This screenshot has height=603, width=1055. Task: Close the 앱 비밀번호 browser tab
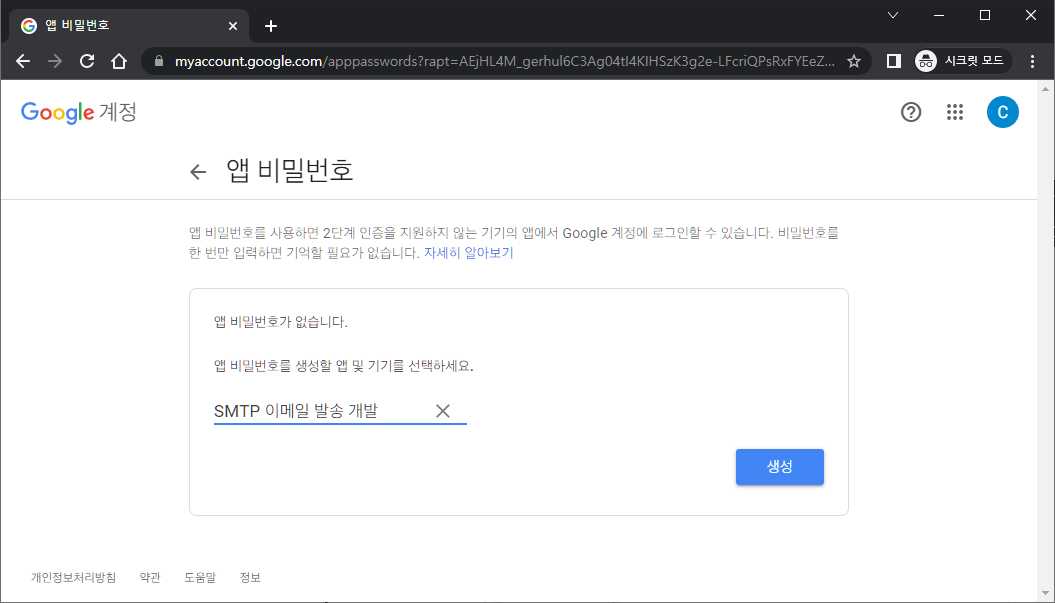pos(233,26)
